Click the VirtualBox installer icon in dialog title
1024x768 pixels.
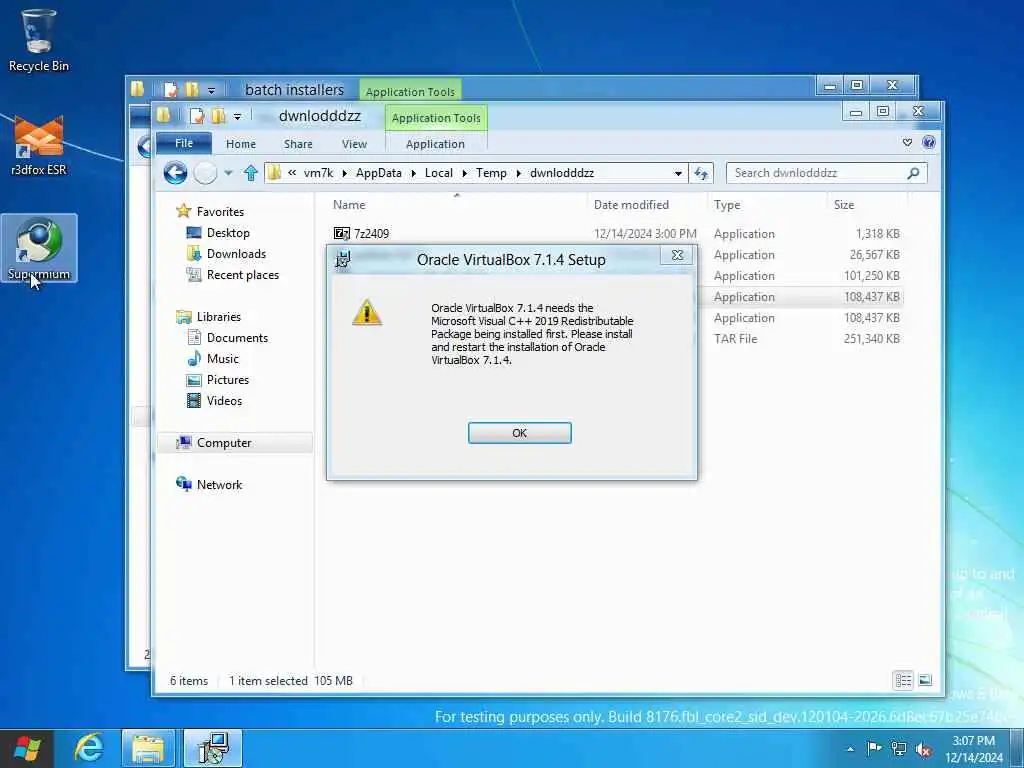point(343,259)
